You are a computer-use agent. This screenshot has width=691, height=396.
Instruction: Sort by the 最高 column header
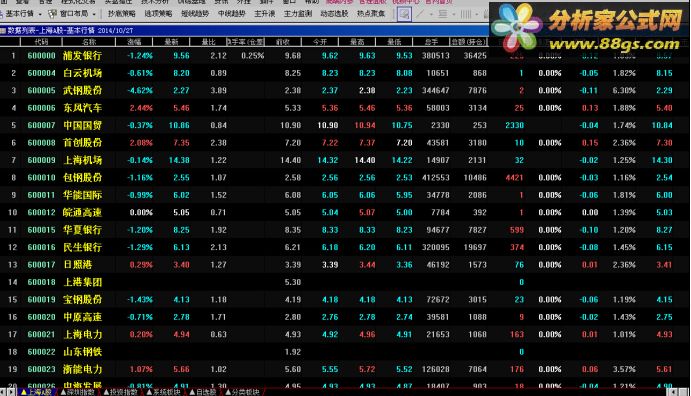pos(357,42)
